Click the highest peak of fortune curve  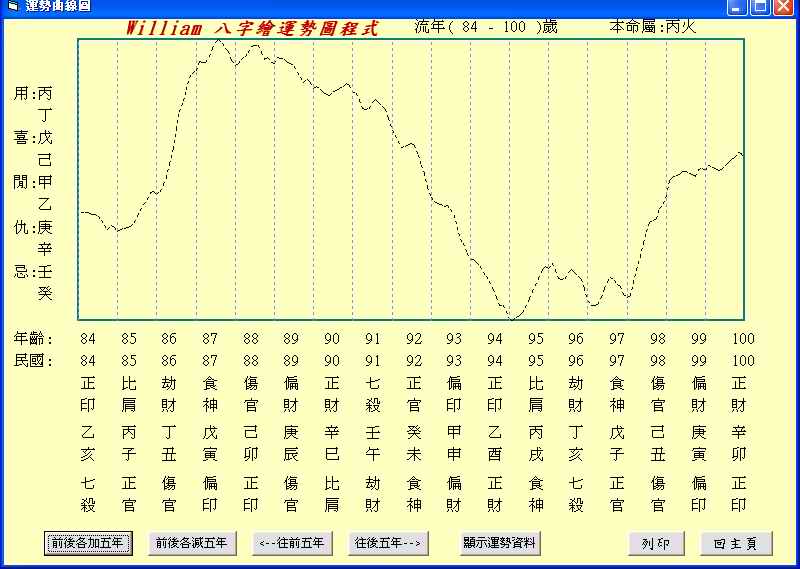click(219, 41)
